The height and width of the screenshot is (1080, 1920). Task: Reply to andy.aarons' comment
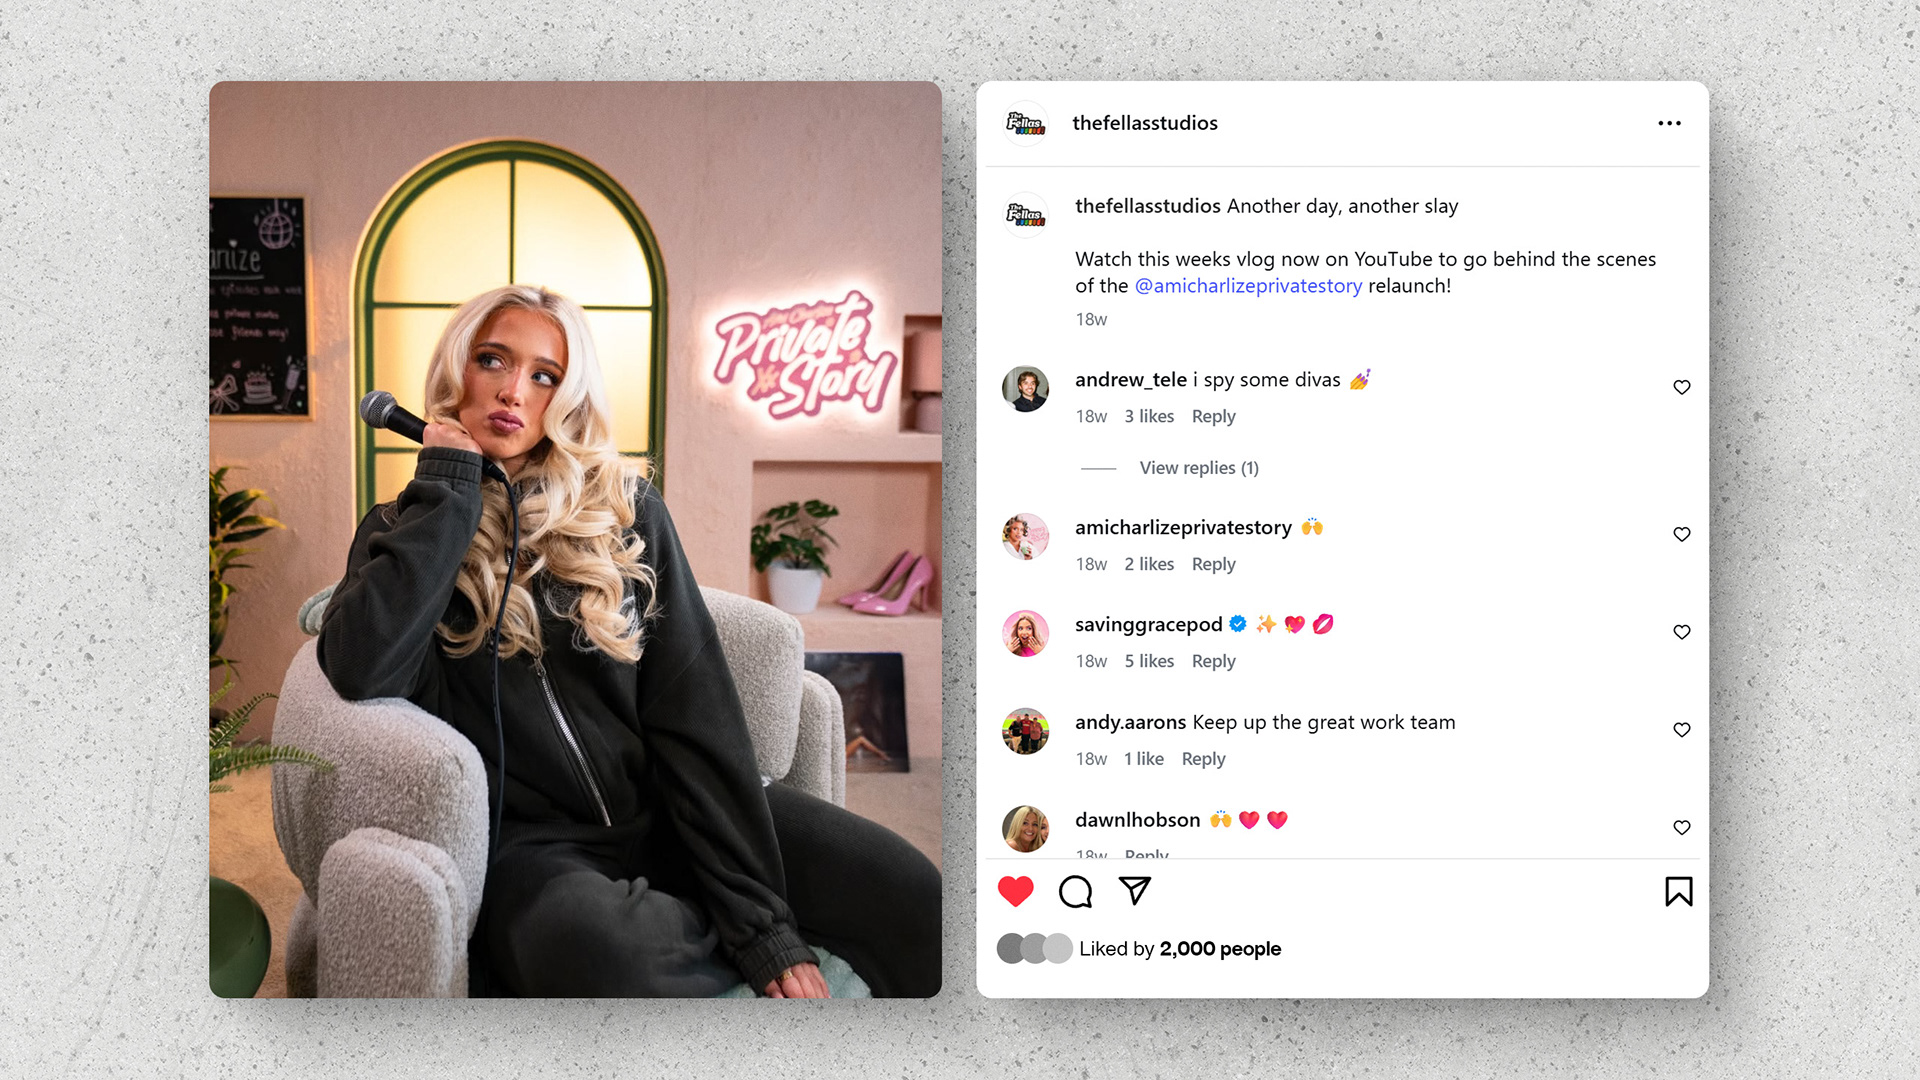click(x=1203, y=759)
